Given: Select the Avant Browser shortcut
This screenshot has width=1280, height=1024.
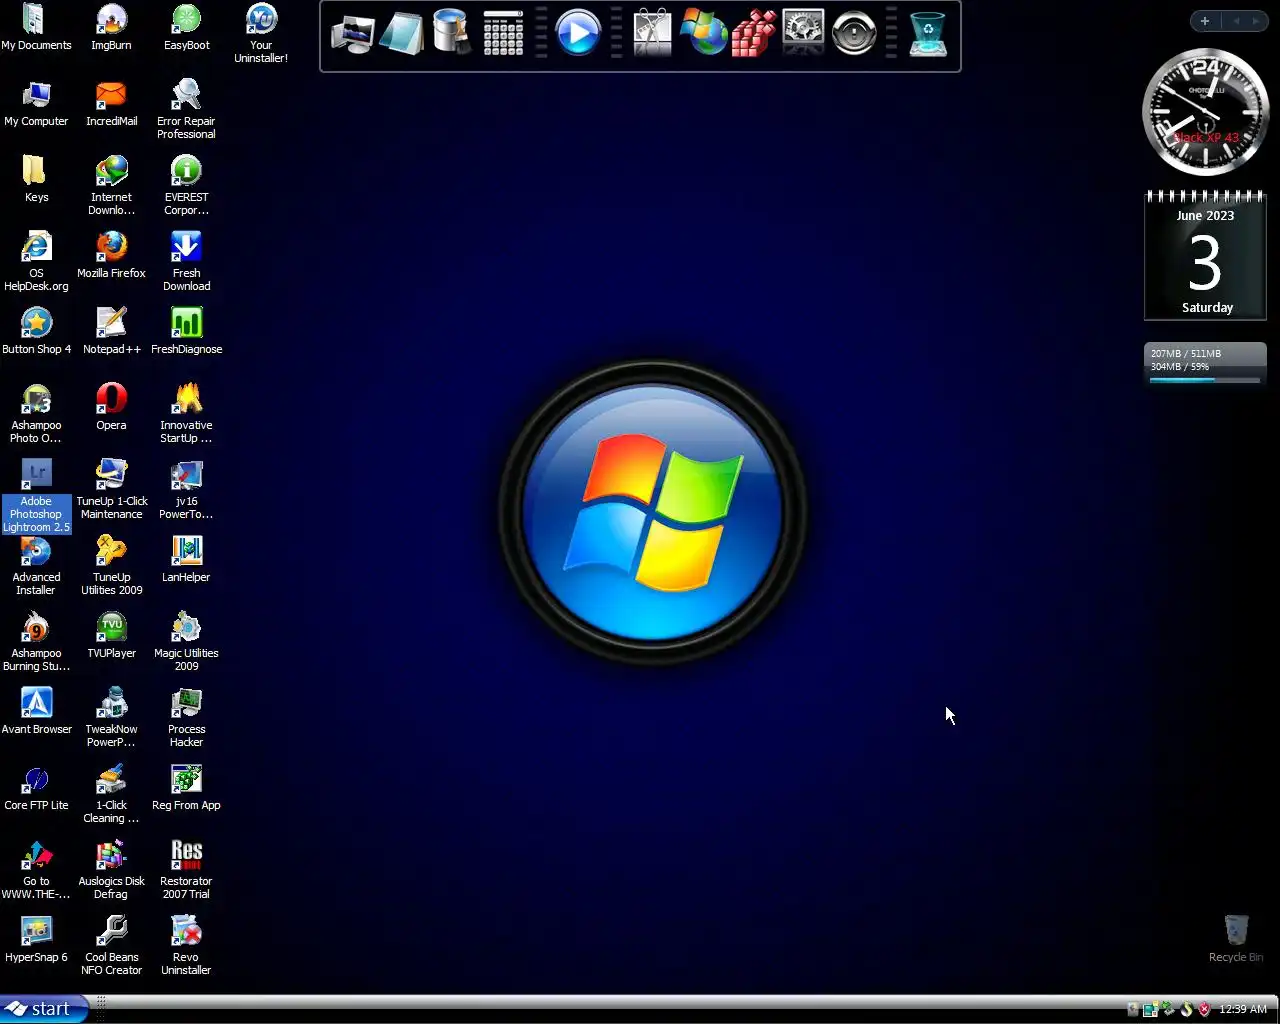Looking at the screenshot, I should pyautogui.click(x=36, y=712).
